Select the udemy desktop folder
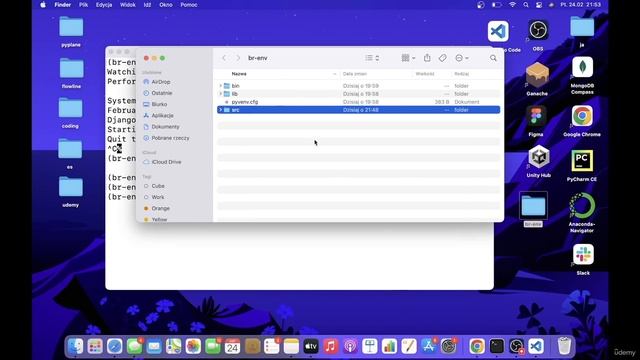 pyautogui.click(x=71, y=187)
